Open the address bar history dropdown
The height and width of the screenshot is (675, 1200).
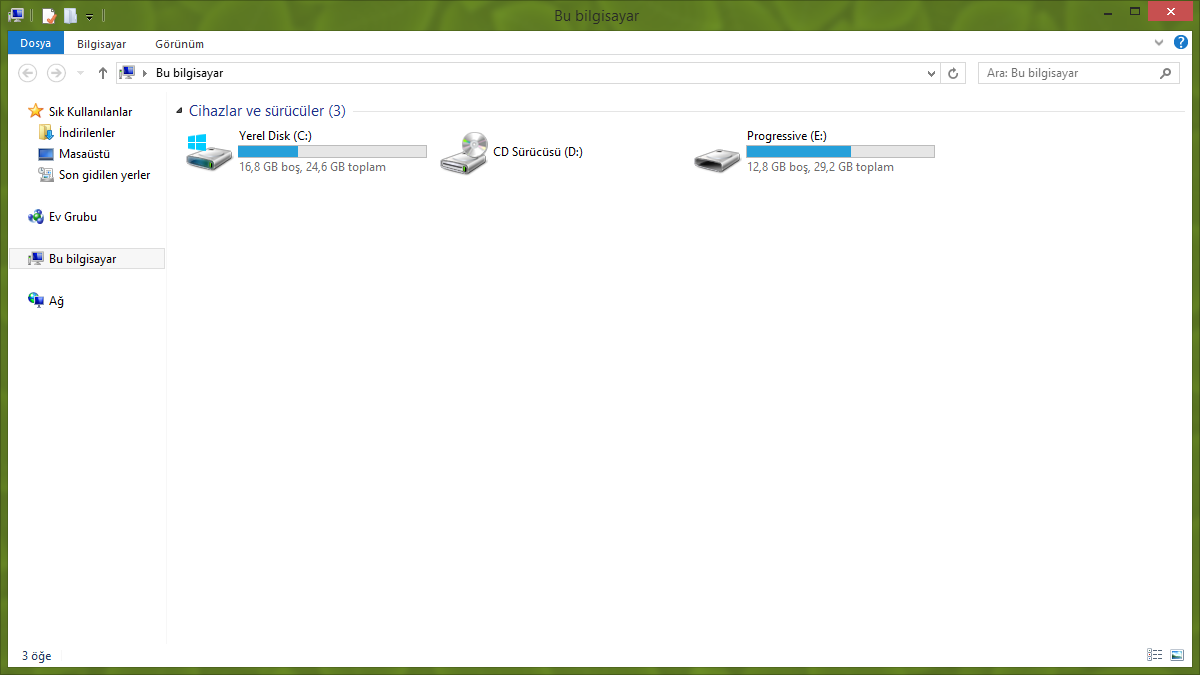click(931, 73)
